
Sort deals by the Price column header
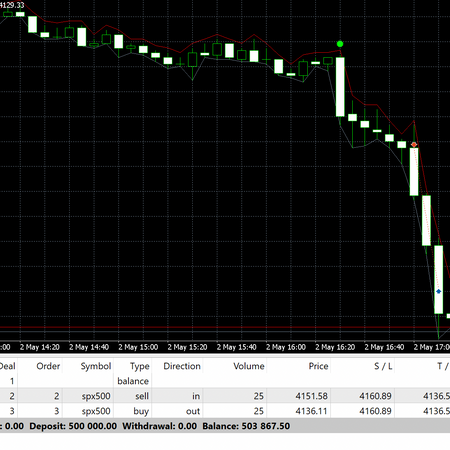click(x=318, y=366)
